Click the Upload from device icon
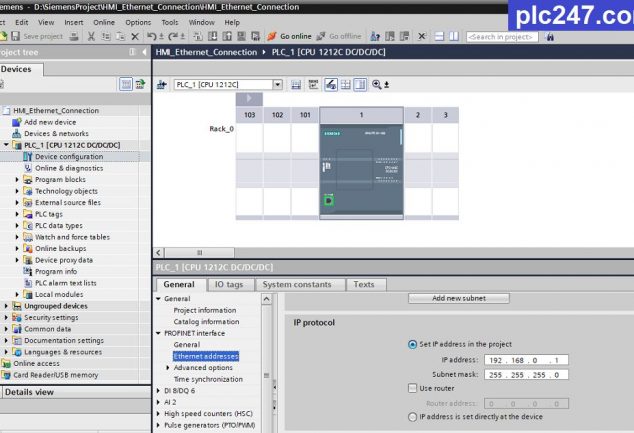Screen dimensions: 634x433 227,36
